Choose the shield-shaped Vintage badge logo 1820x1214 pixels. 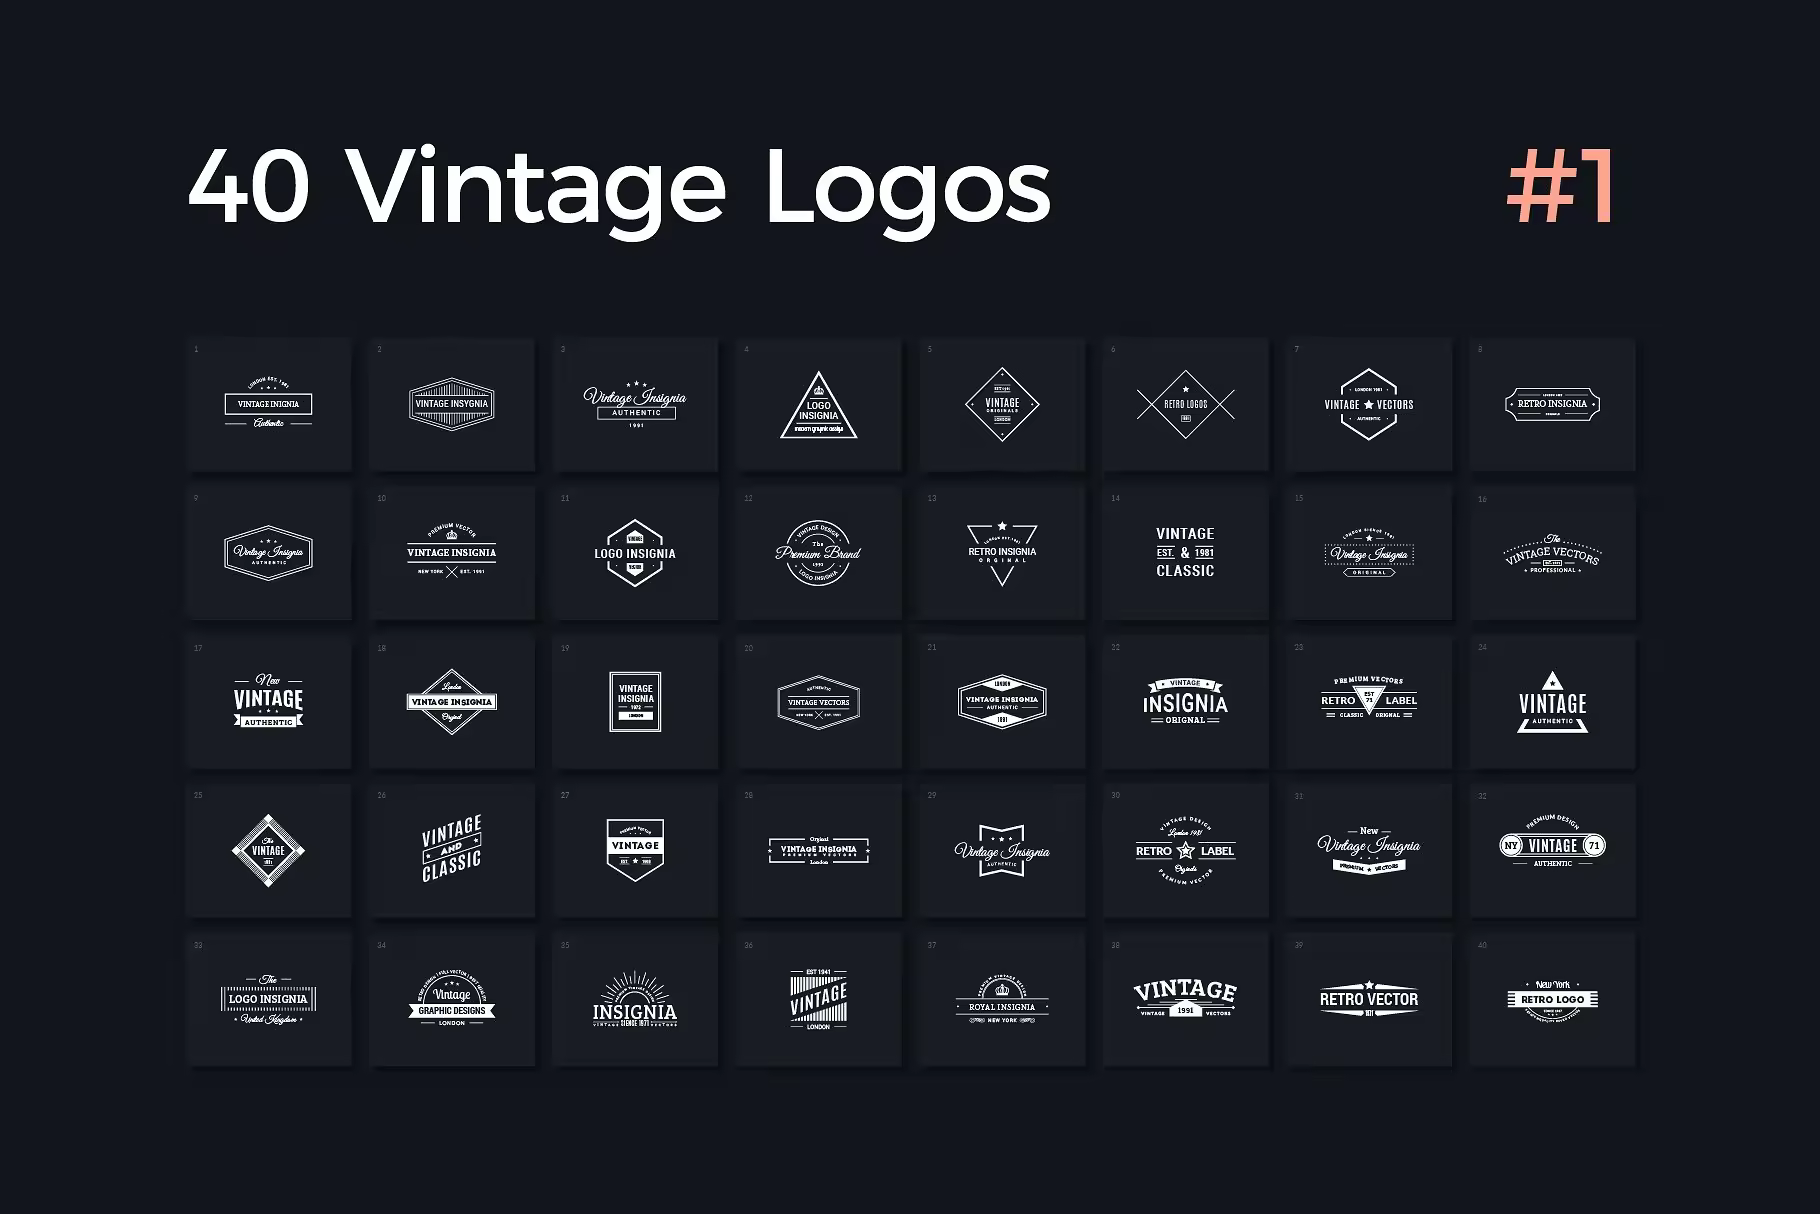tap(635, 849)
